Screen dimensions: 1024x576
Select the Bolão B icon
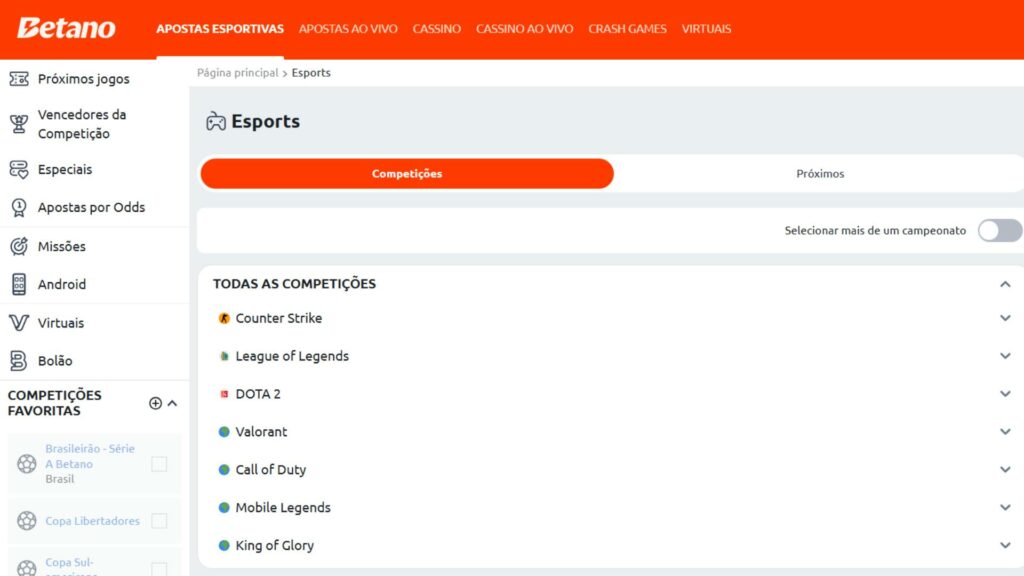[x=19, y=360]
